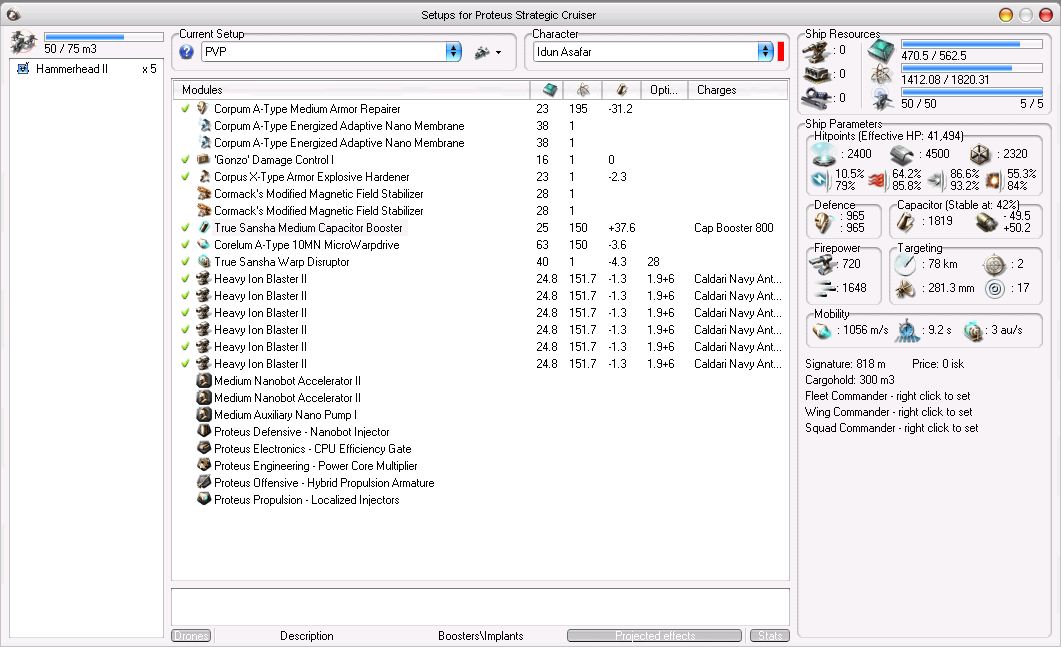
Task: Open the ship setup options icon menu
Action: (x=487, y=52)
